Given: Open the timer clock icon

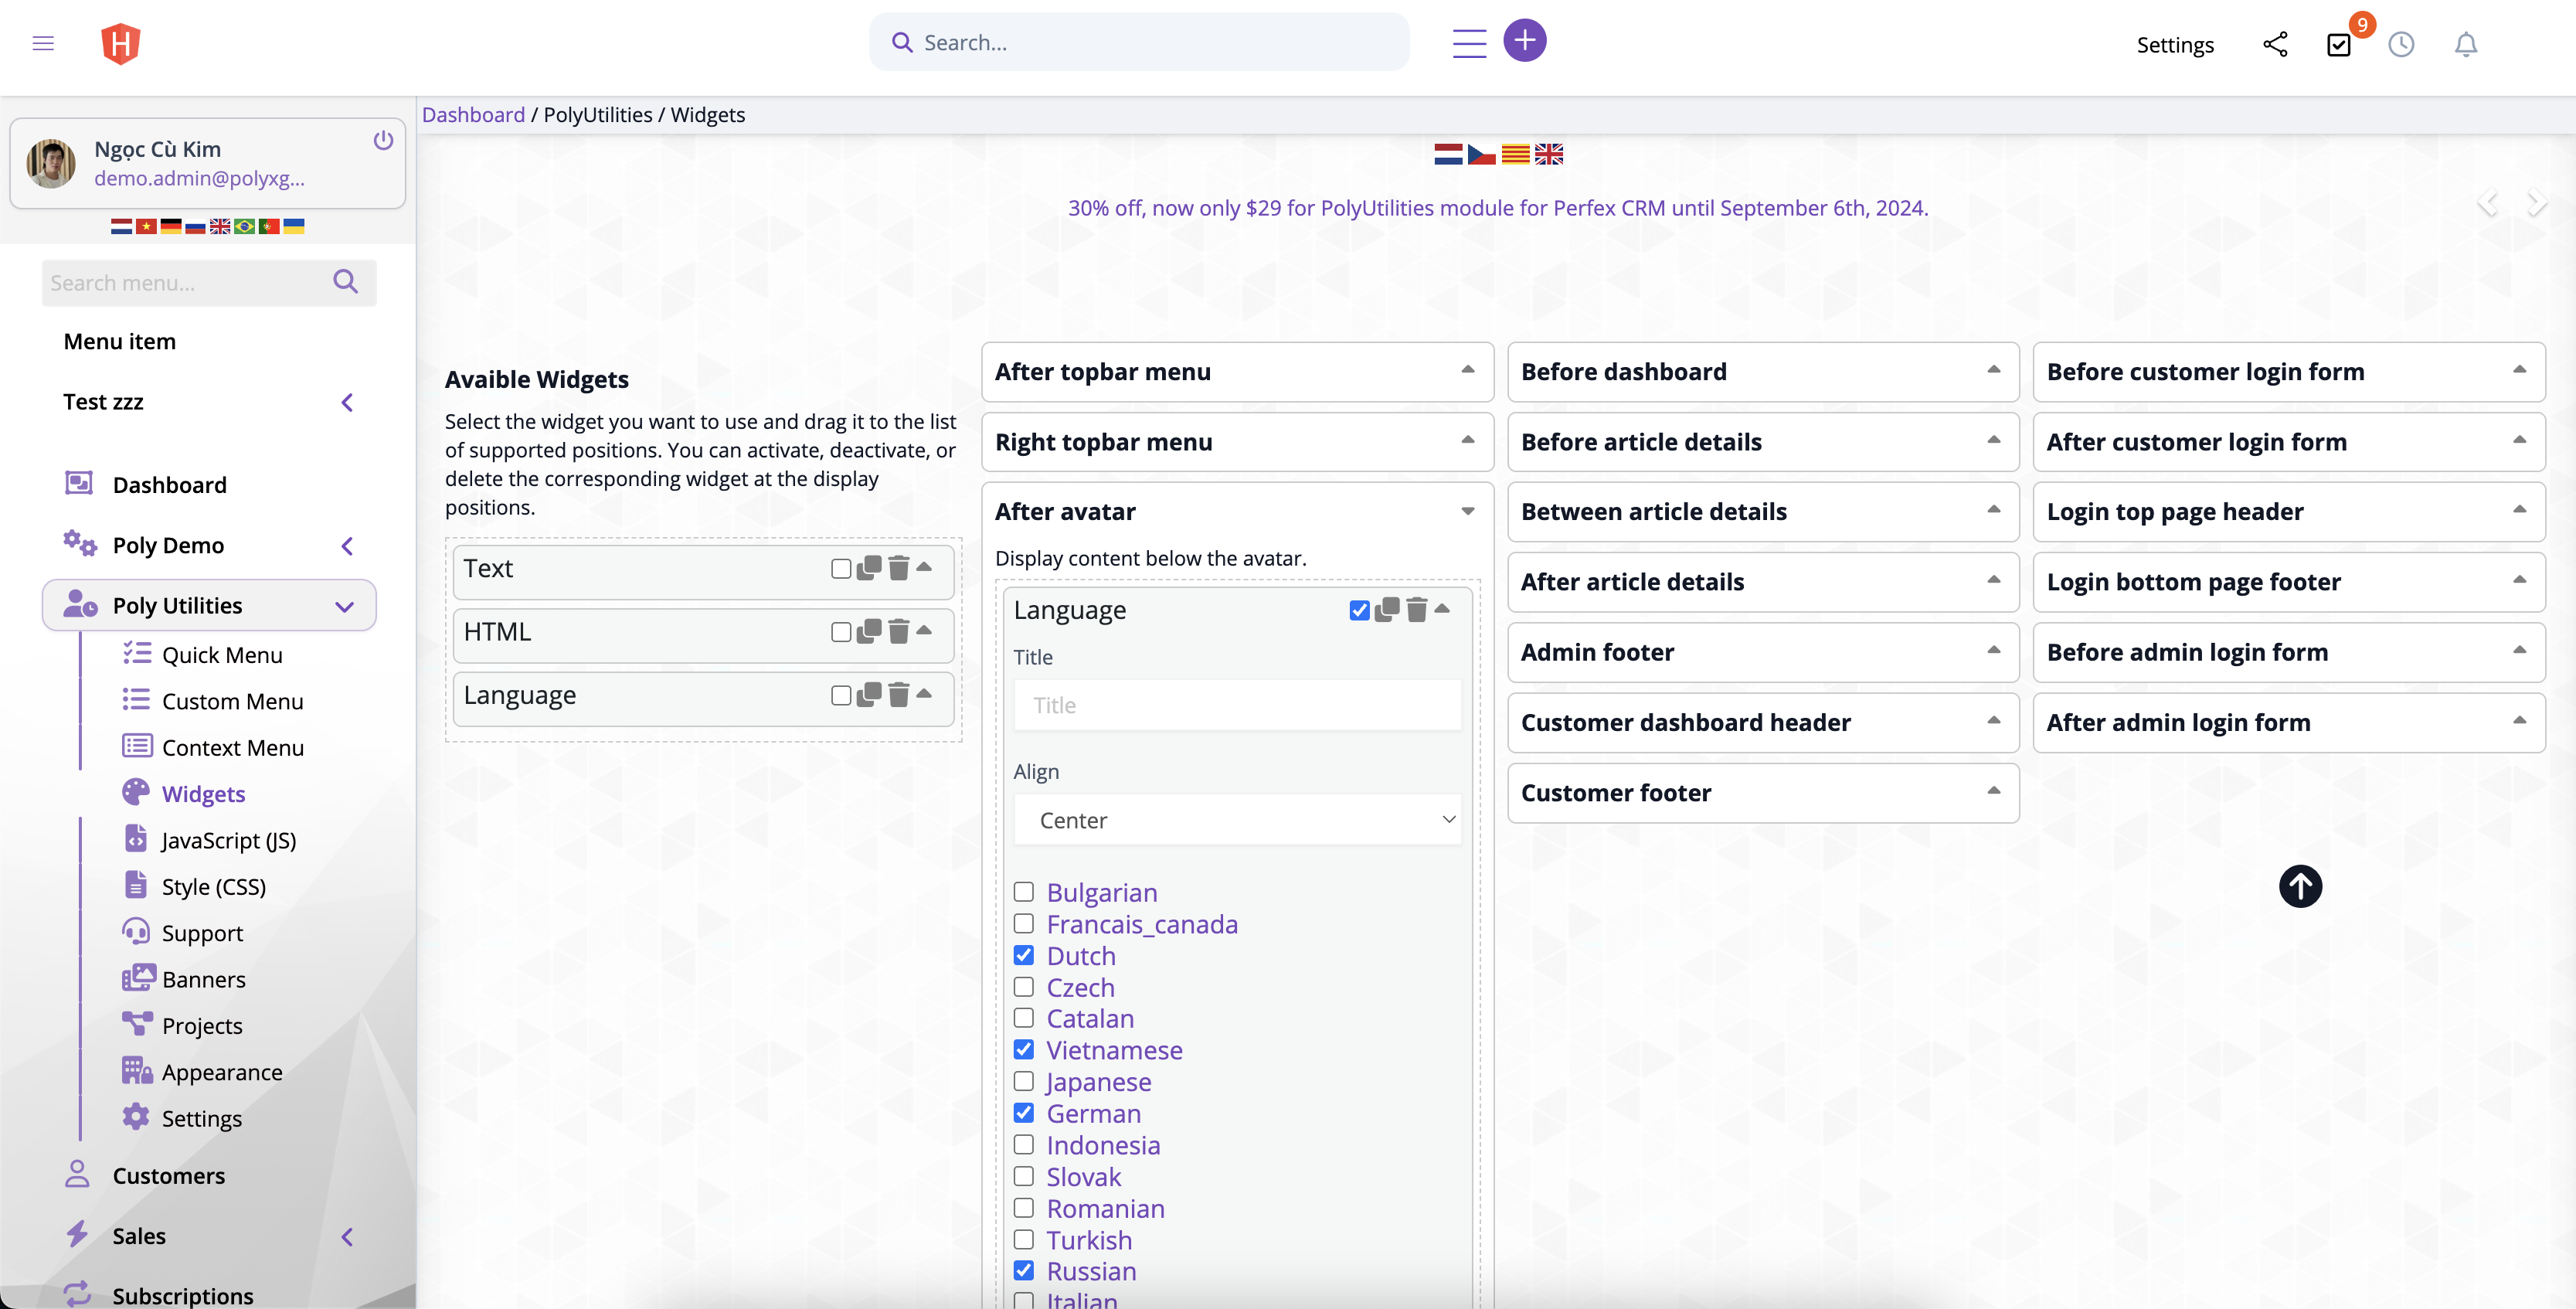Looking at the screenshot, I should click(x=2401, y=44).
